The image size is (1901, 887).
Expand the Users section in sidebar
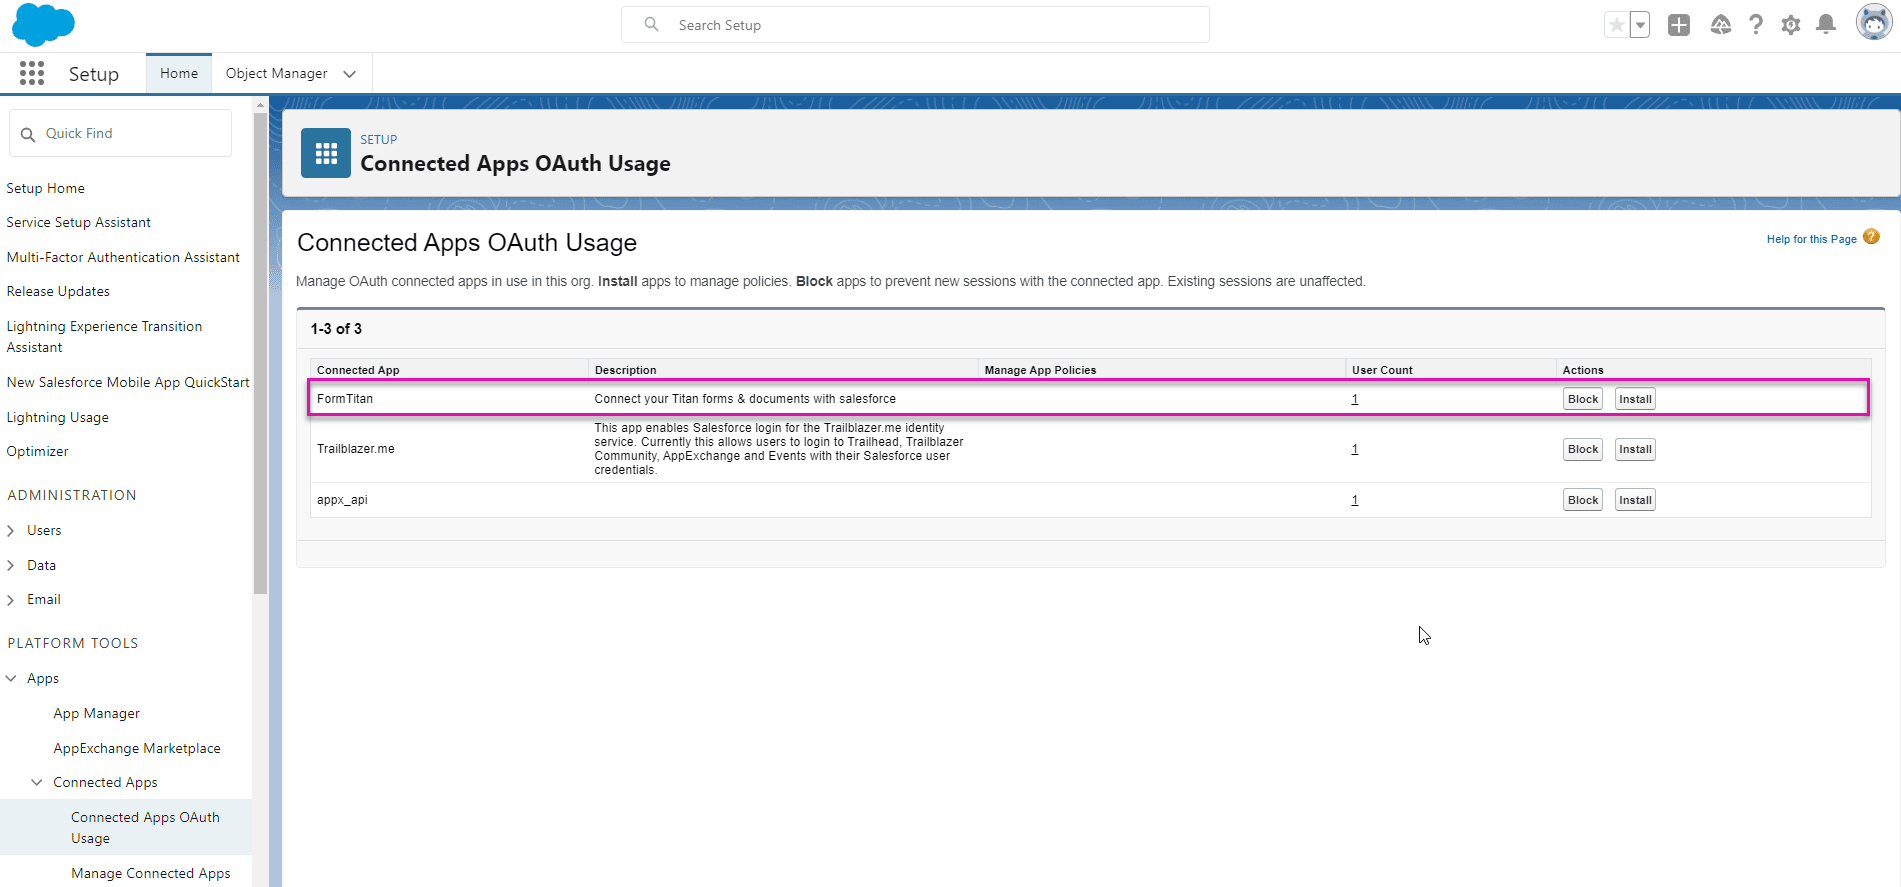click(x=11, y=531)
